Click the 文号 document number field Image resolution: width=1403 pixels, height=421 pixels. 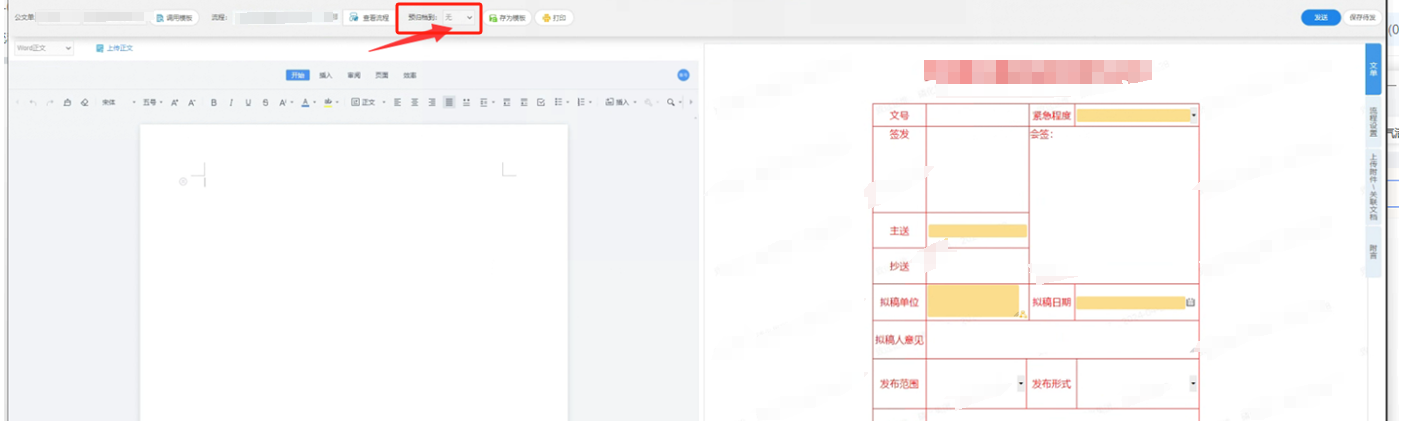pos(977,116)
